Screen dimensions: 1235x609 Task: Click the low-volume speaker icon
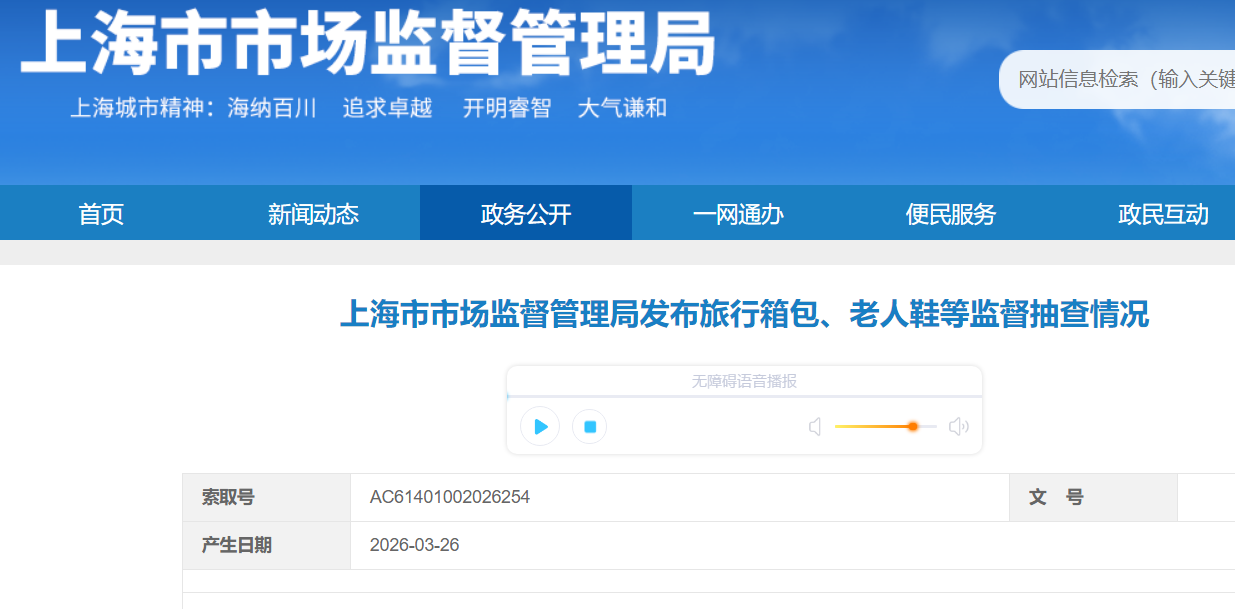[815, 427]
